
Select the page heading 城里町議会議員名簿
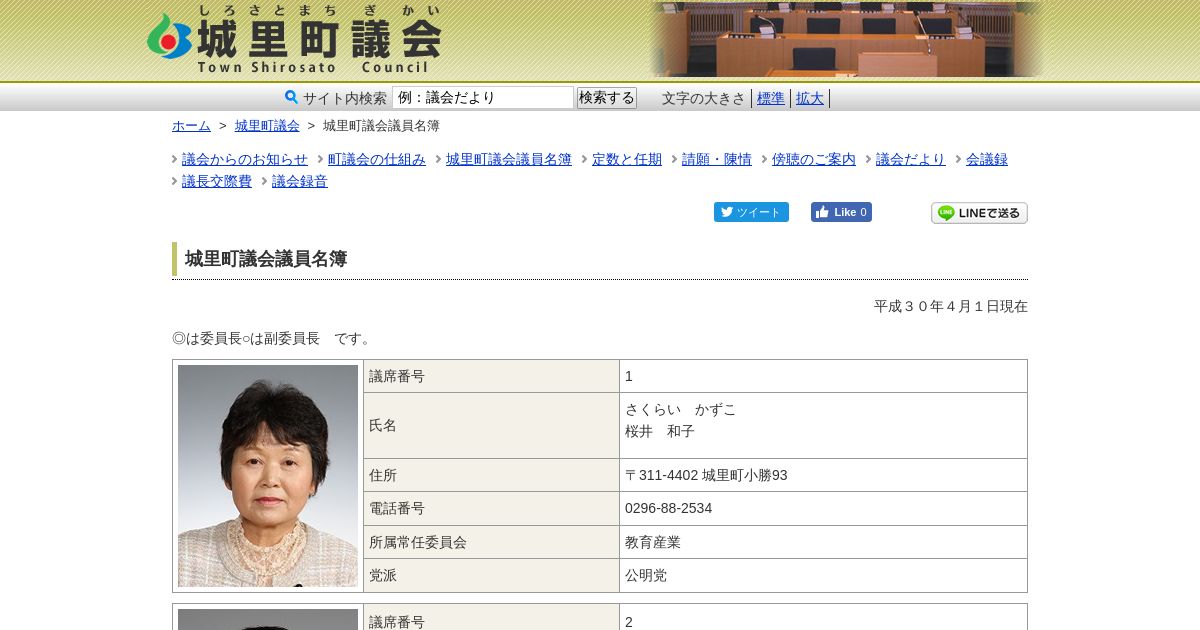(x=266, y=259)
